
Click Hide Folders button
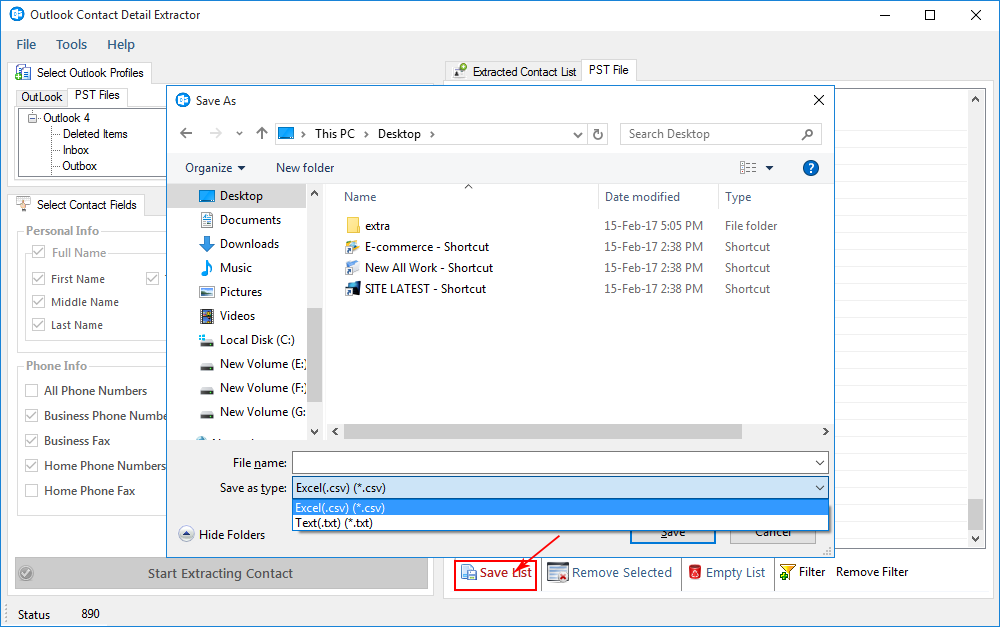click(x=222, y=535)
